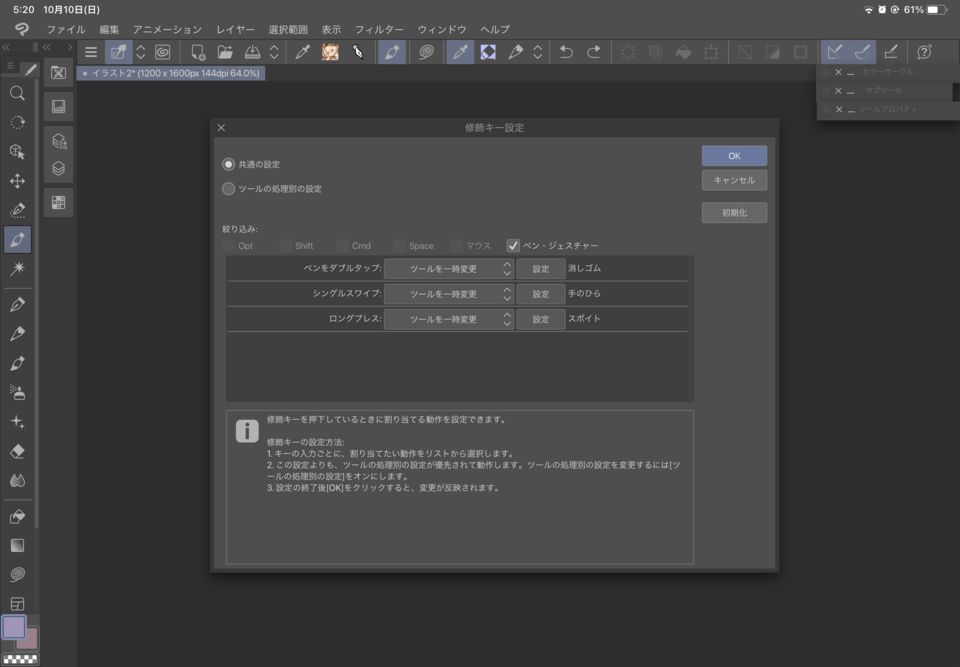Open the 選択範囲 menu
This screenshot has height=667, width=960.
[x=288, y=29]
